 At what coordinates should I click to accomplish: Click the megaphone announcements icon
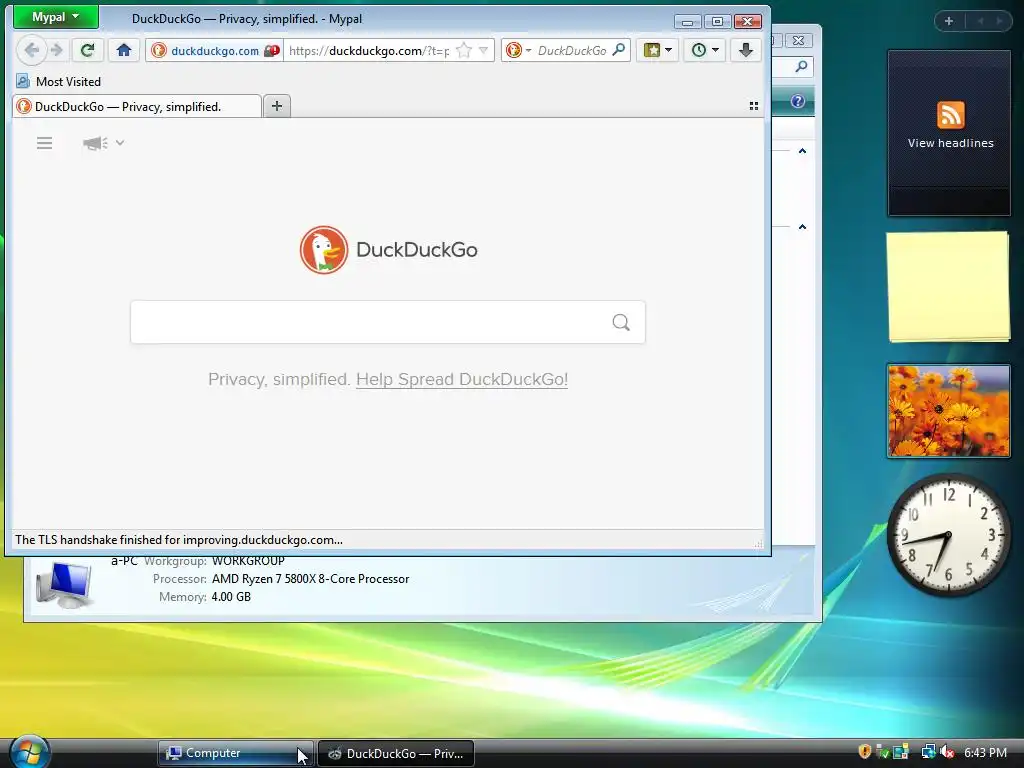95,143
